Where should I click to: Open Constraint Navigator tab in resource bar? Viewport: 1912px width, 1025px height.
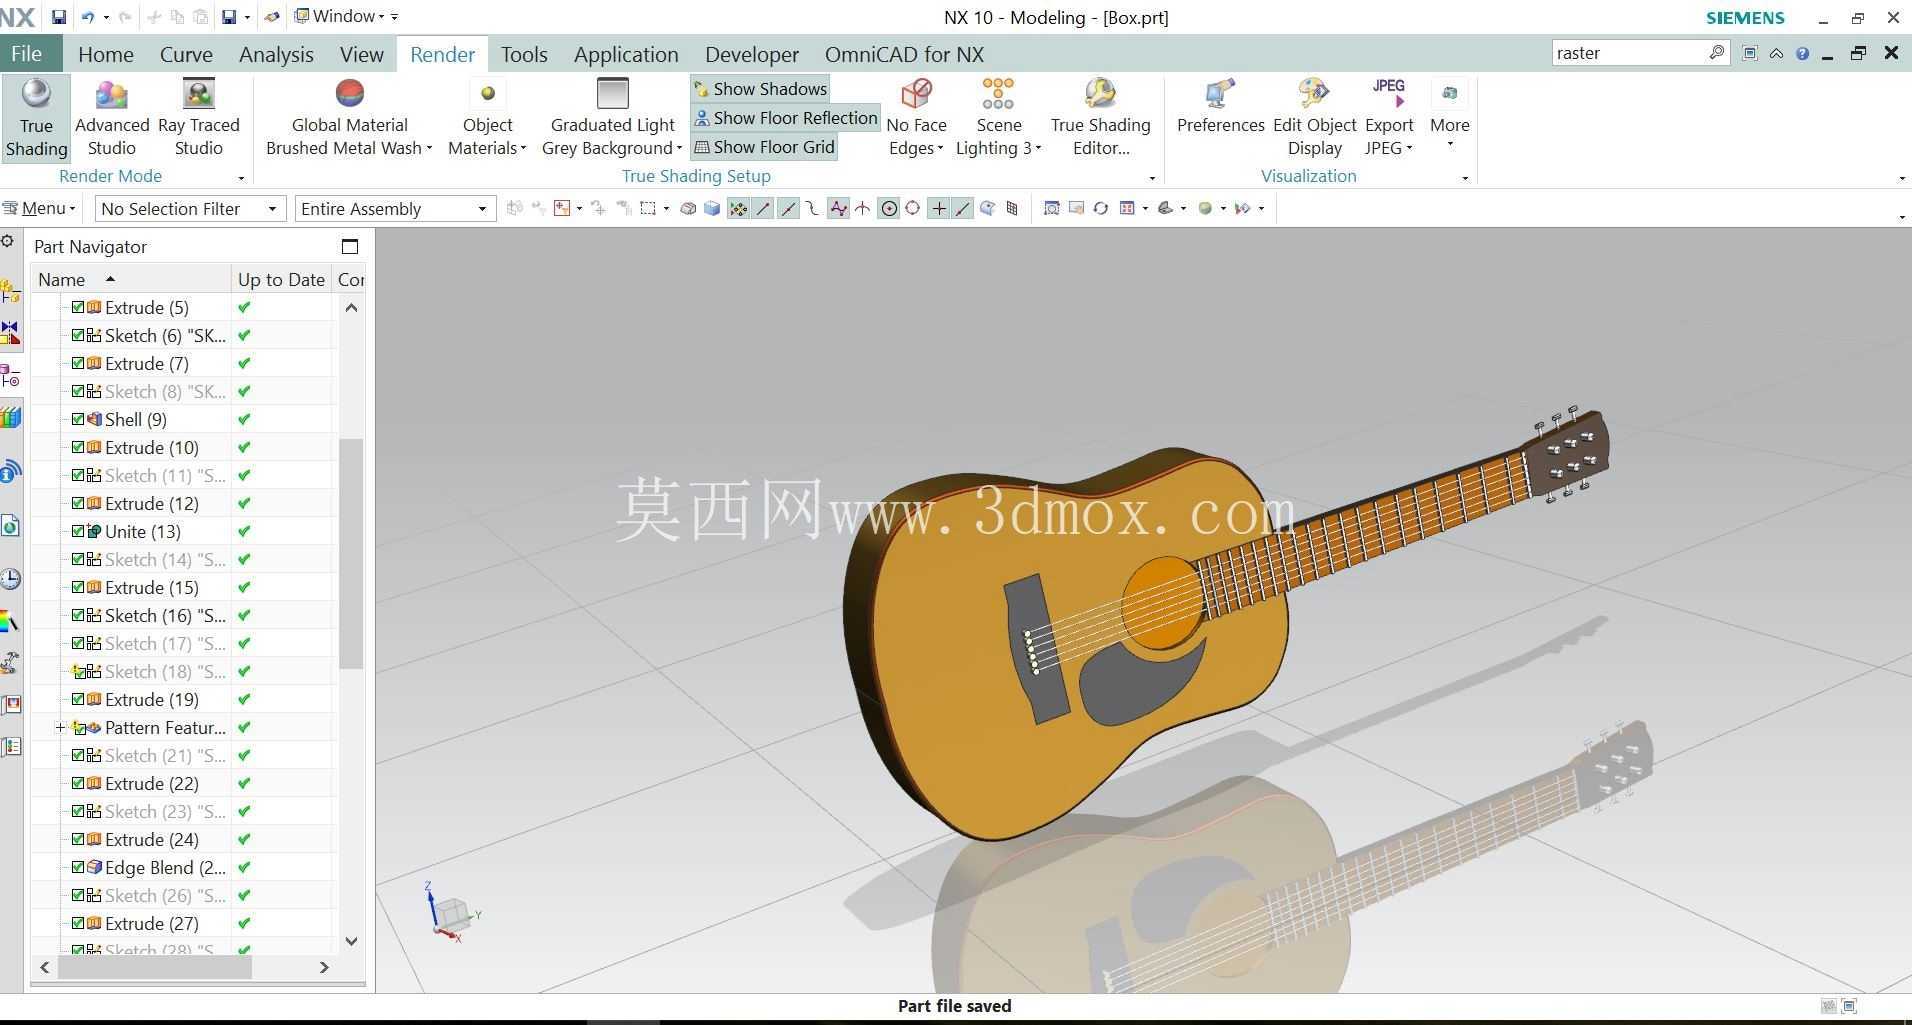10,333
